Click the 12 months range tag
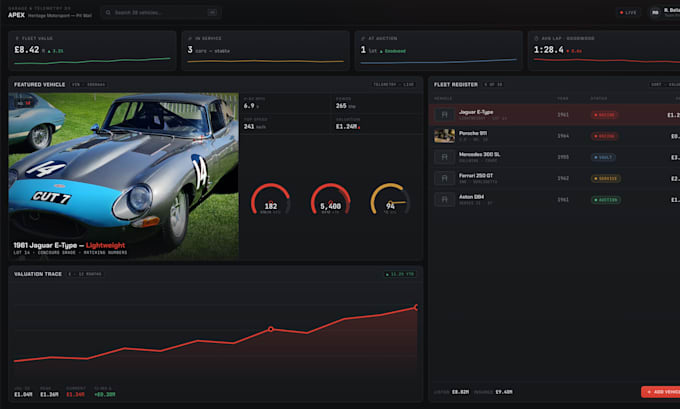Image resolution: width=680 pixels, height=409 pixels. (85, 274)
